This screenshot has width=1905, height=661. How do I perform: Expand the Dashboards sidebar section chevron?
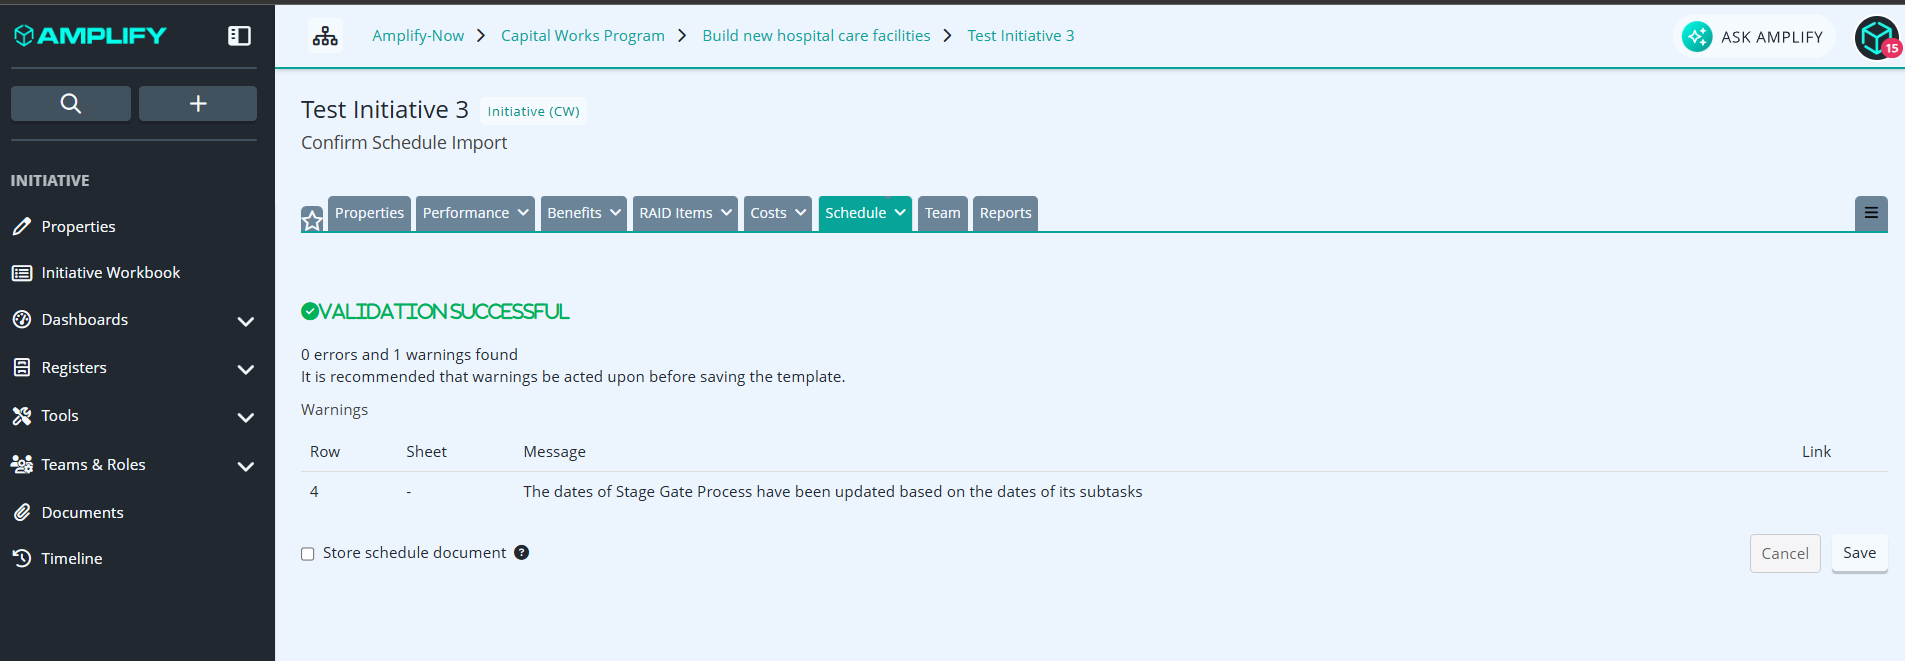(246, 322)
